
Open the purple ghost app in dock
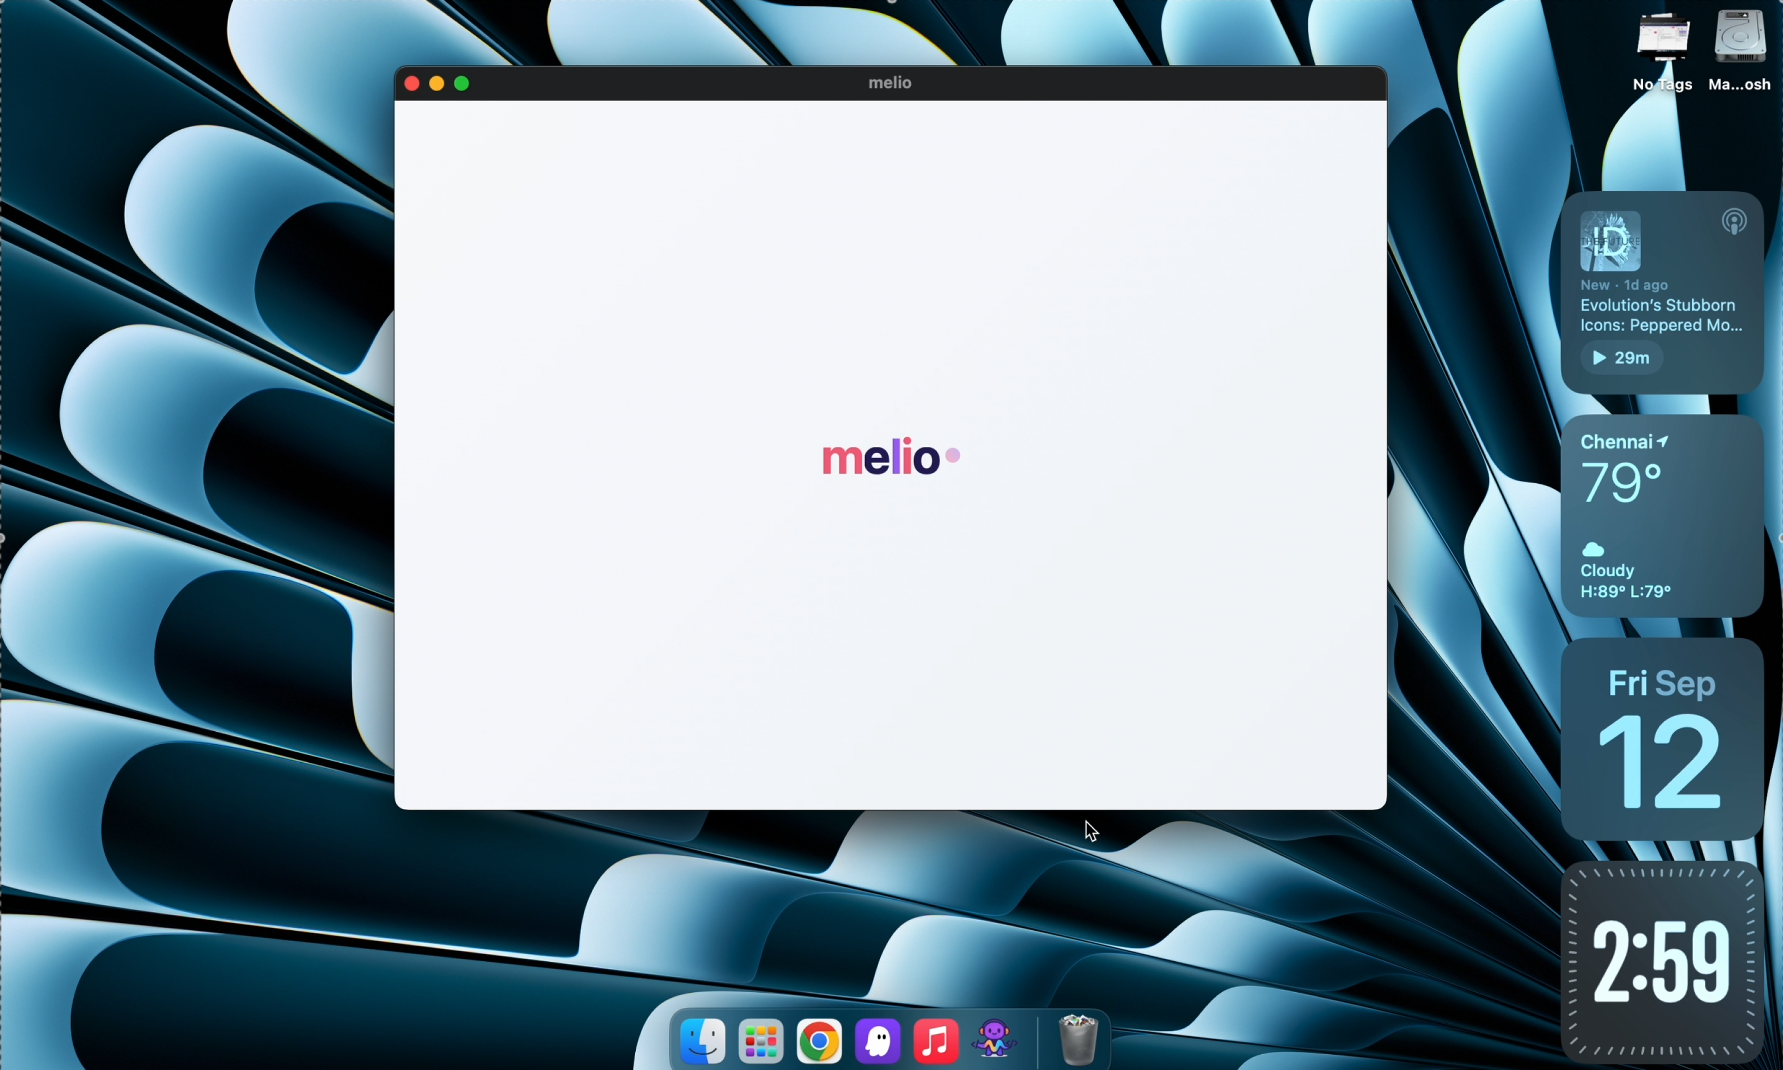(x=878, y=1042)
